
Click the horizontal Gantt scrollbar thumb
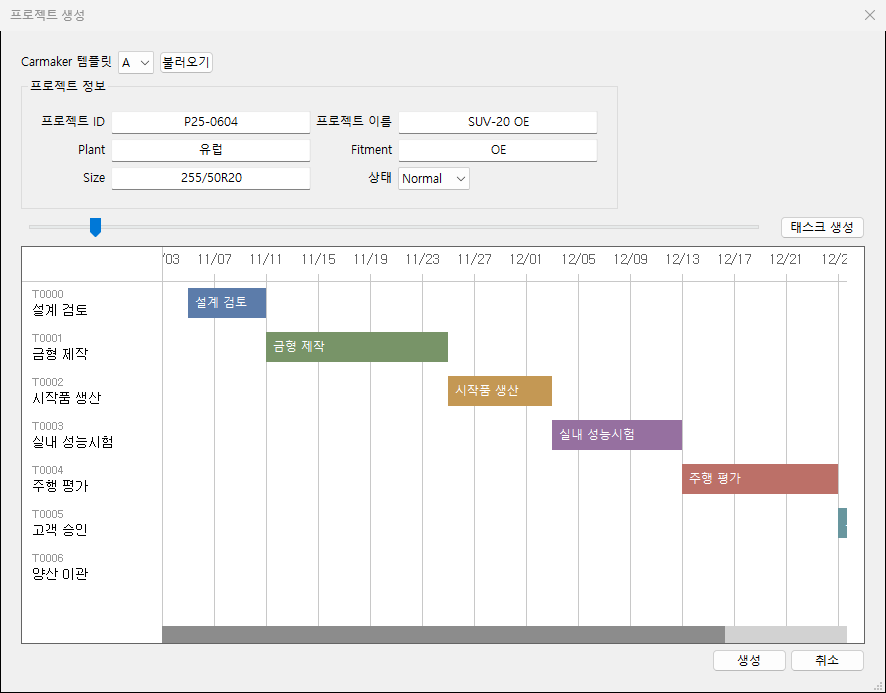coord(444,634)
